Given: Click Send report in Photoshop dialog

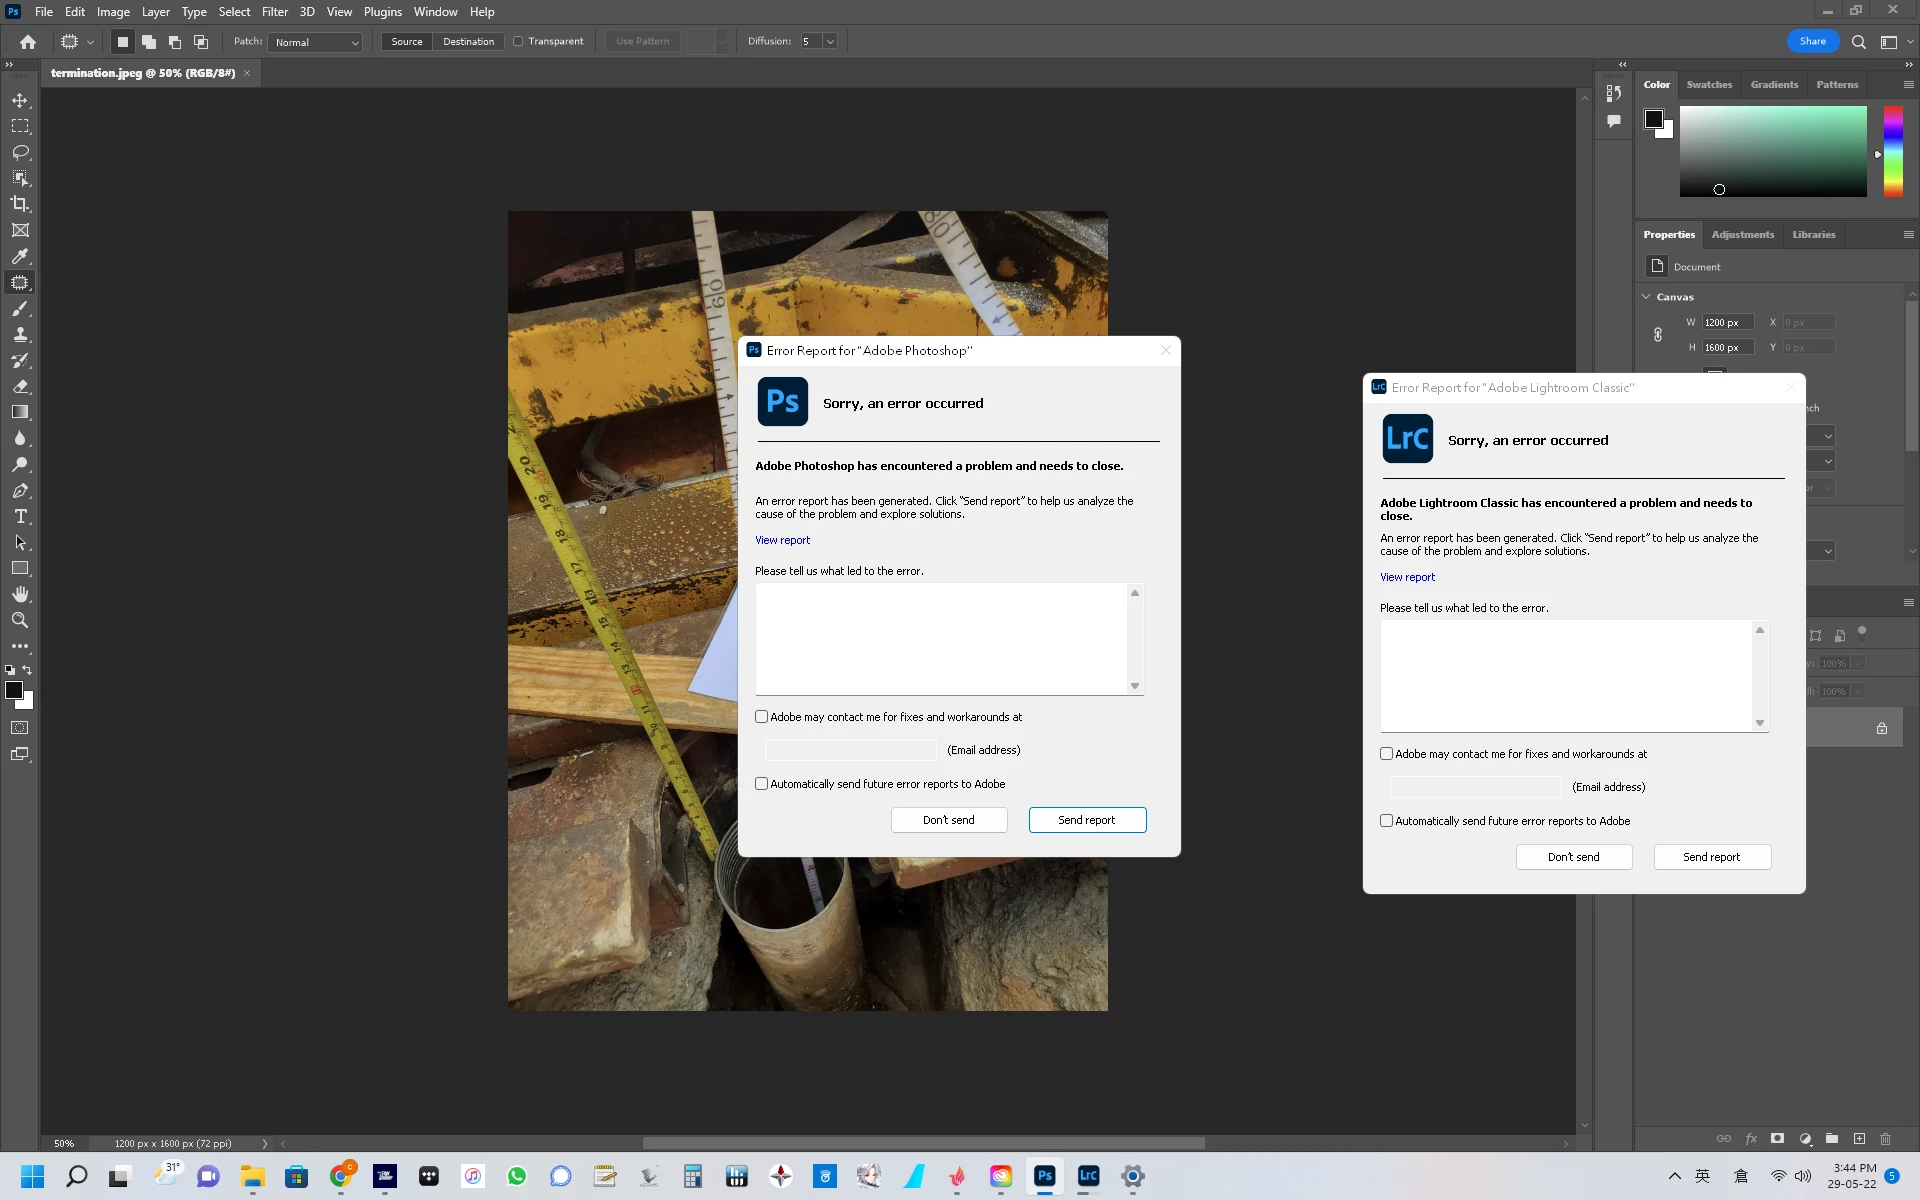Looking at the screenshot, I should pos(1087,820).
